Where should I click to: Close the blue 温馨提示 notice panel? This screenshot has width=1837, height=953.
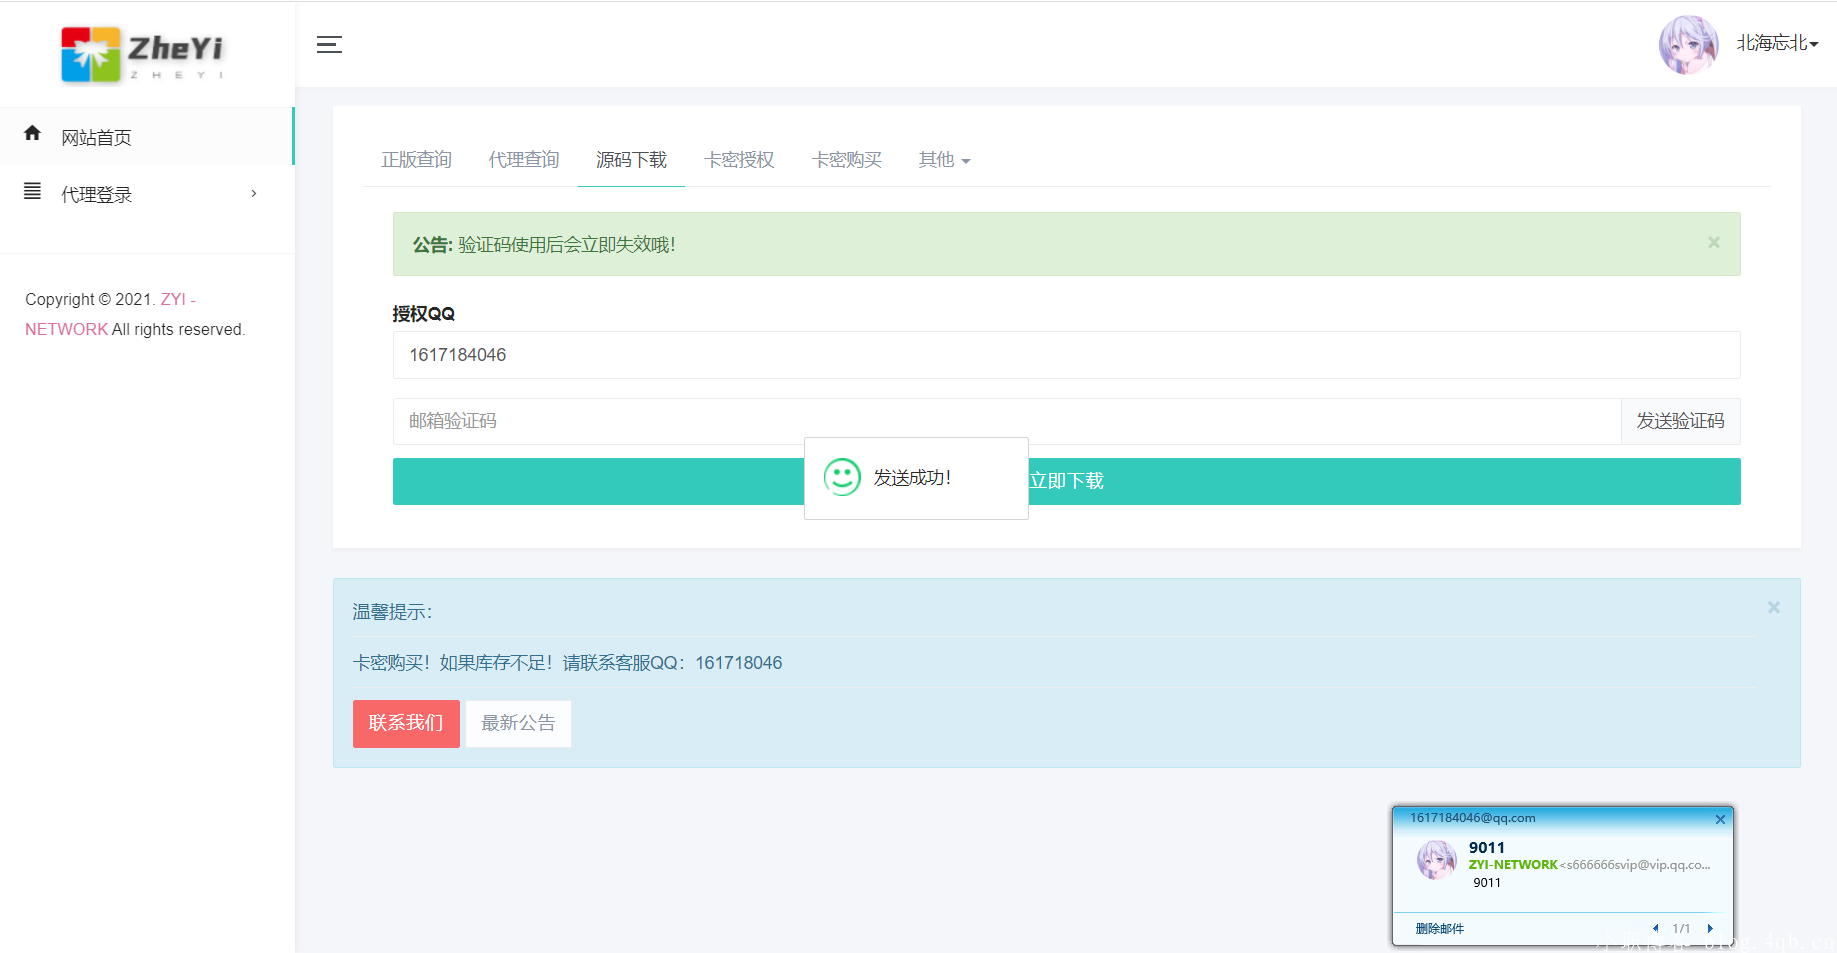coord(1773,608)
